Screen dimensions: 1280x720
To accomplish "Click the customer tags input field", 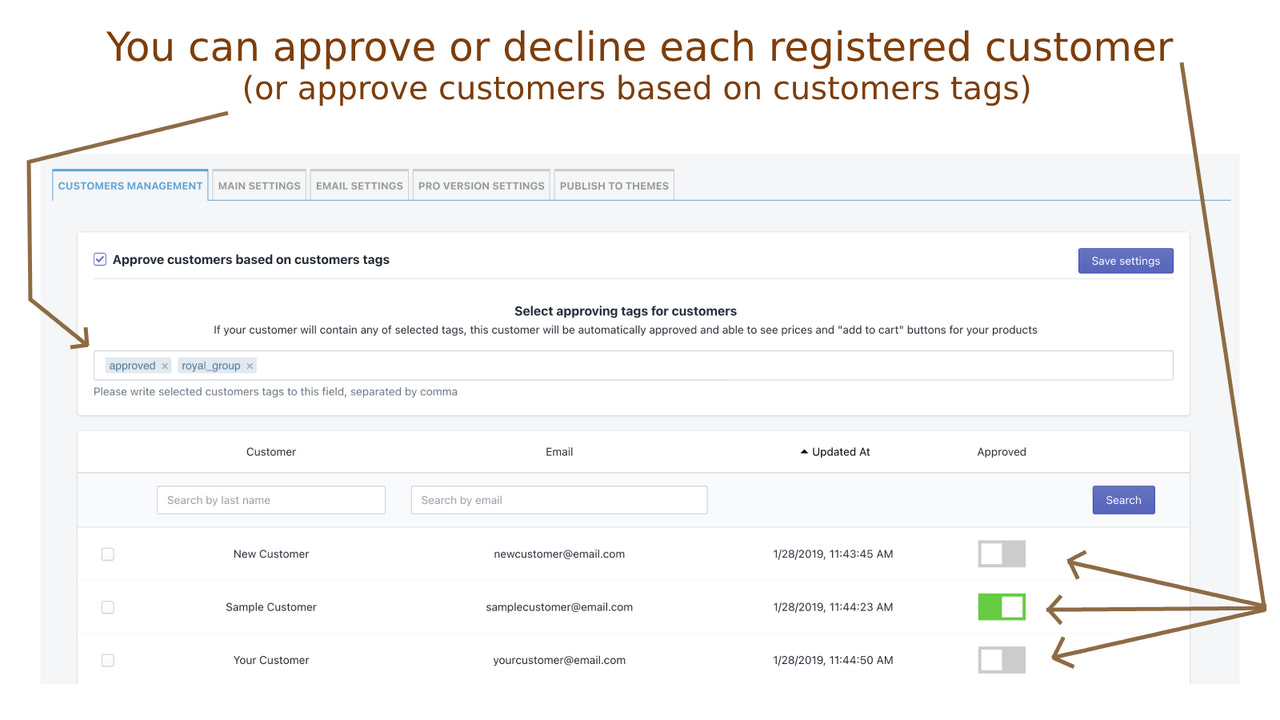I will point(700,365).
